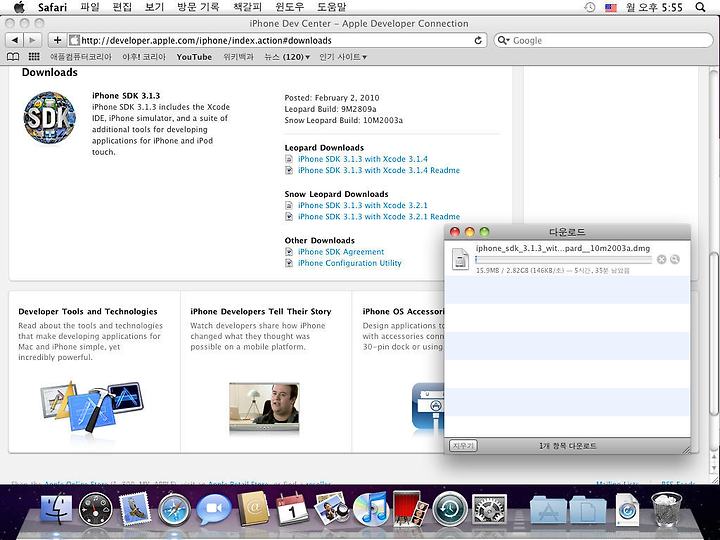Open the Apple menu
Screen dimensions: 720x540
(19, 7)
